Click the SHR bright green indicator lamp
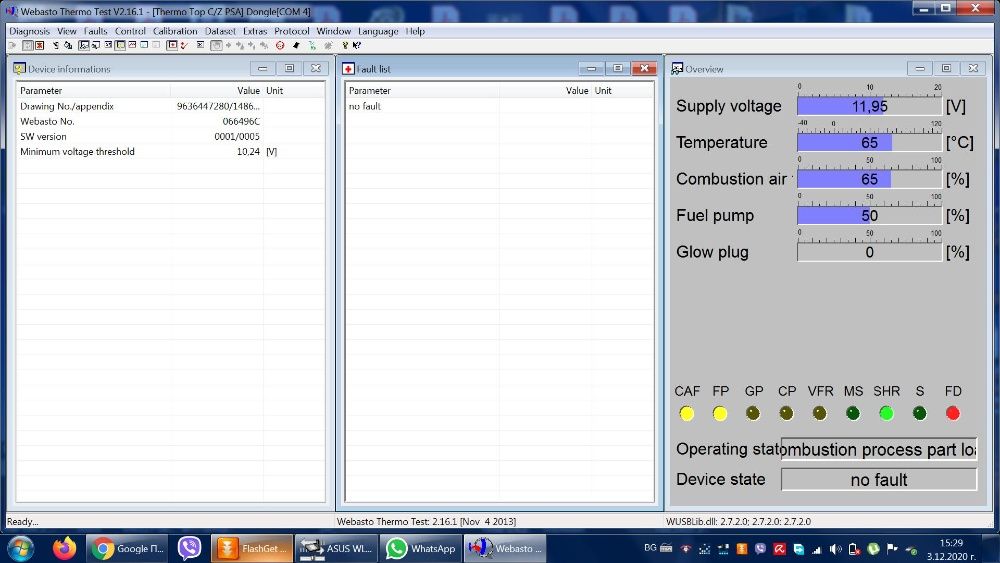This screenshot has height=563, width=1000. pyautogui.click(x=886, y=414)
